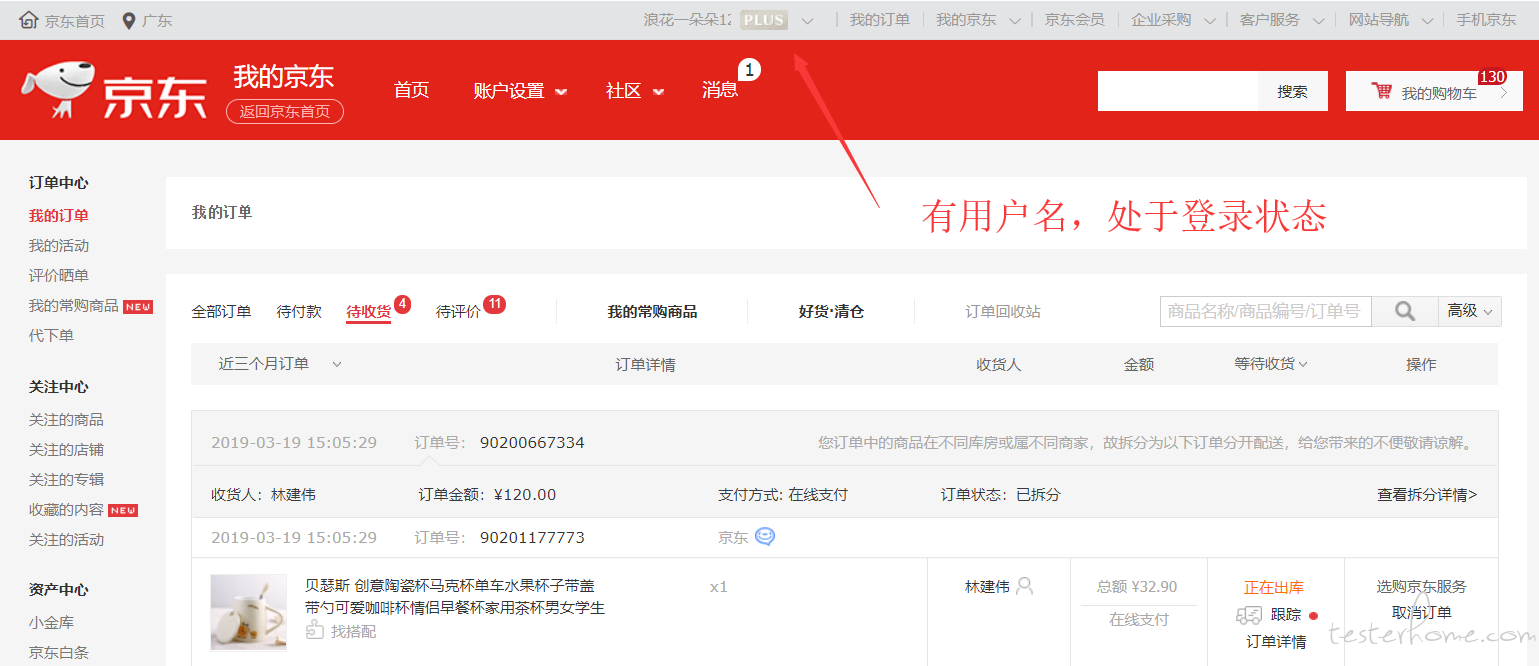This screenshot has height=666, width=1539.
Task: Click the 京东首页 link in top bar
Action: point(74,21)
